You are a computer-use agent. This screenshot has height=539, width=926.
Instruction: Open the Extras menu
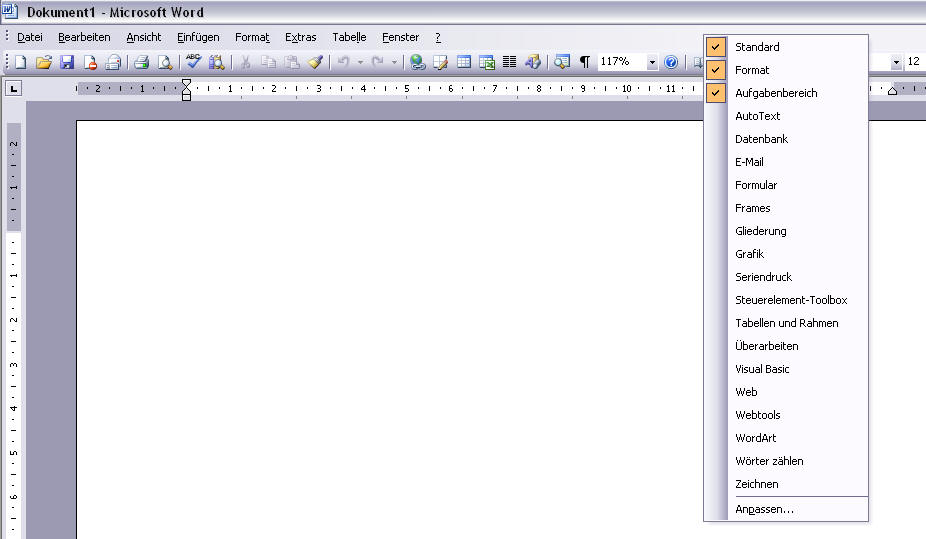pos(301,37)
